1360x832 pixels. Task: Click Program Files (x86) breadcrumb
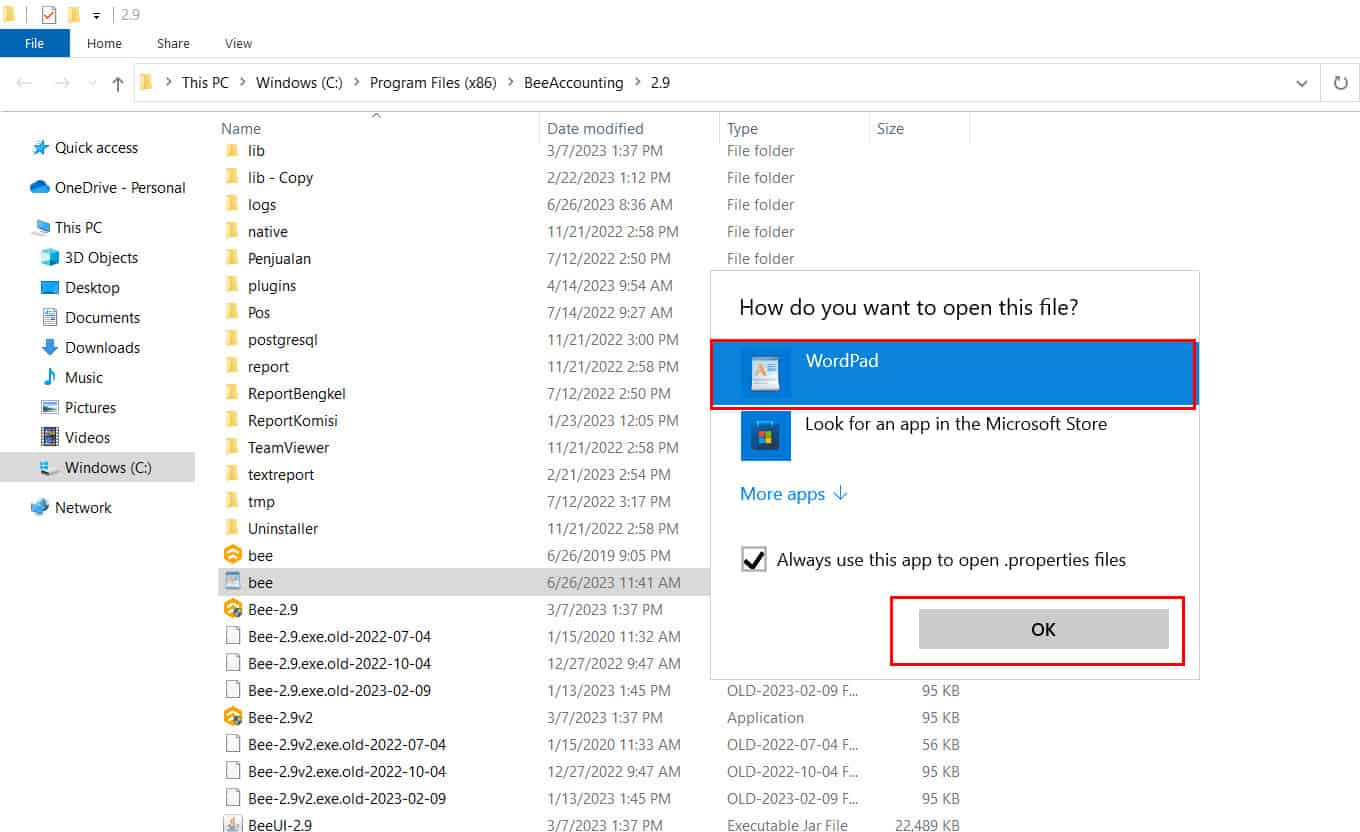[x=433, y=83]
